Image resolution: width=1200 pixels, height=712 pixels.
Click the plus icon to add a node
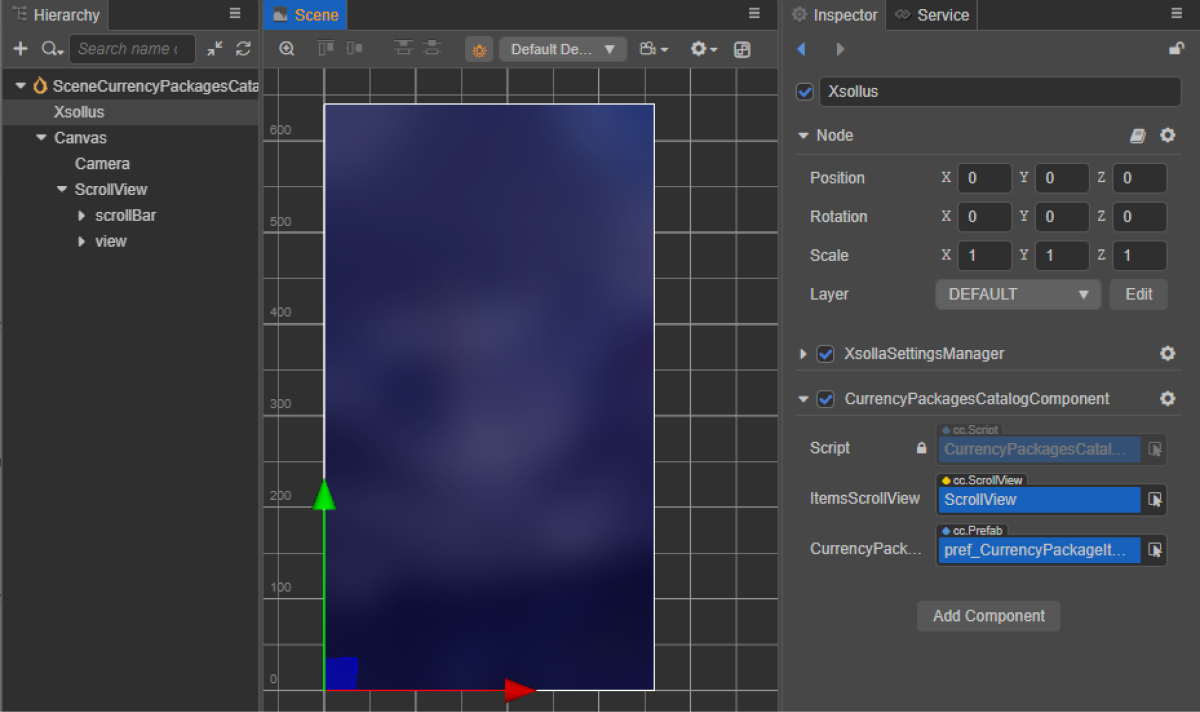click(20, 49)
